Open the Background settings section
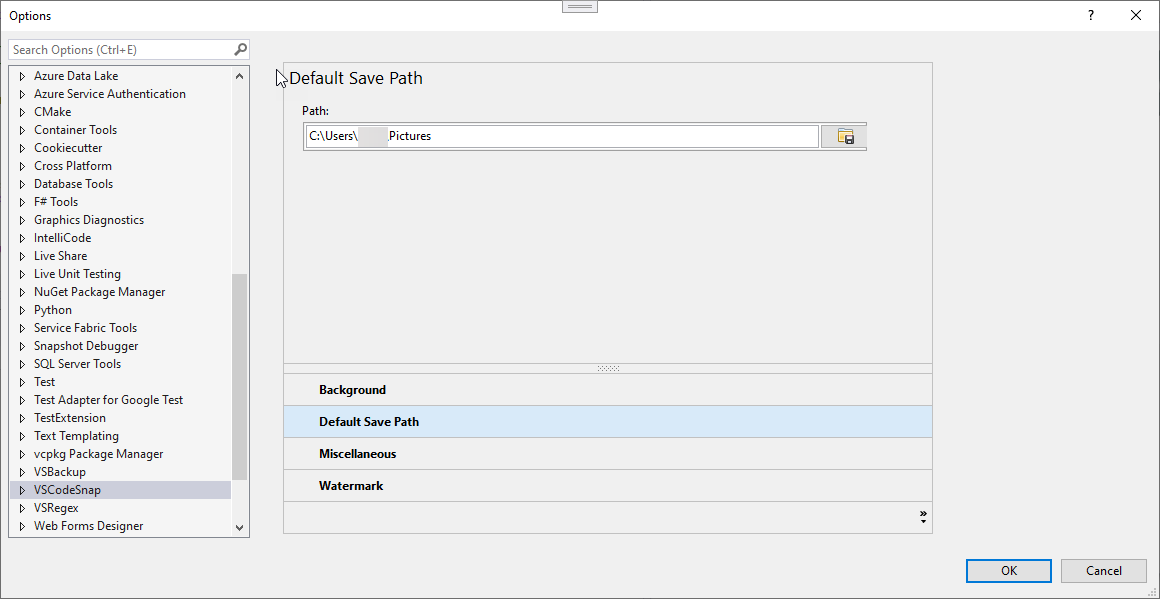Screen dimensions: 1160x599 coord(352,390)
